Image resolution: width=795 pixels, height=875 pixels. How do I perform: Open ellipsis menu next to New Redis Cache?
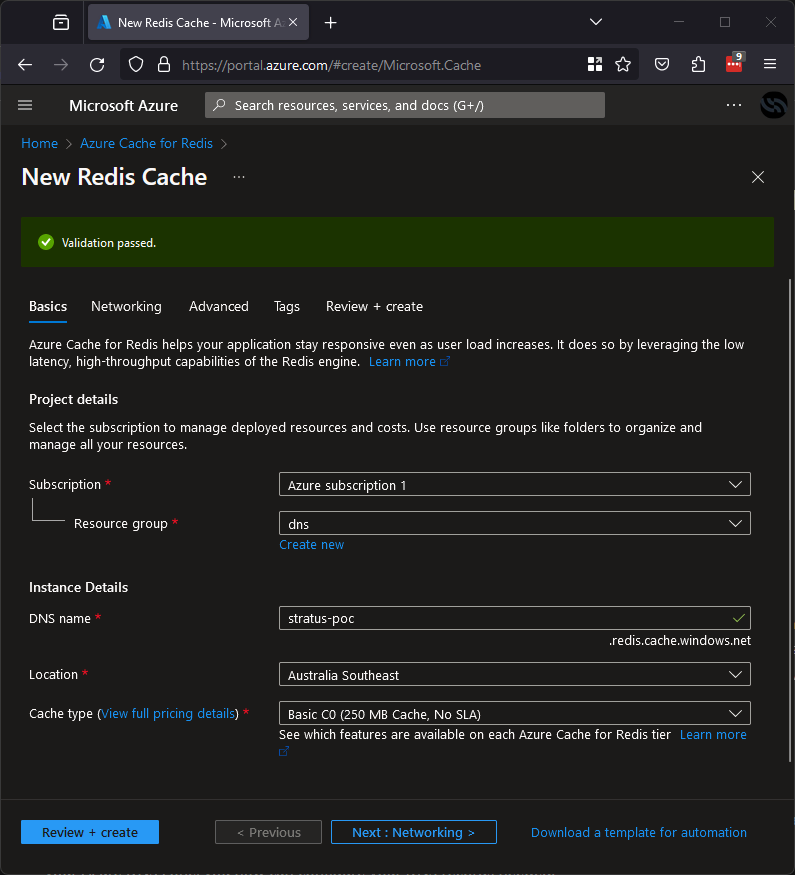coord(239,177)
